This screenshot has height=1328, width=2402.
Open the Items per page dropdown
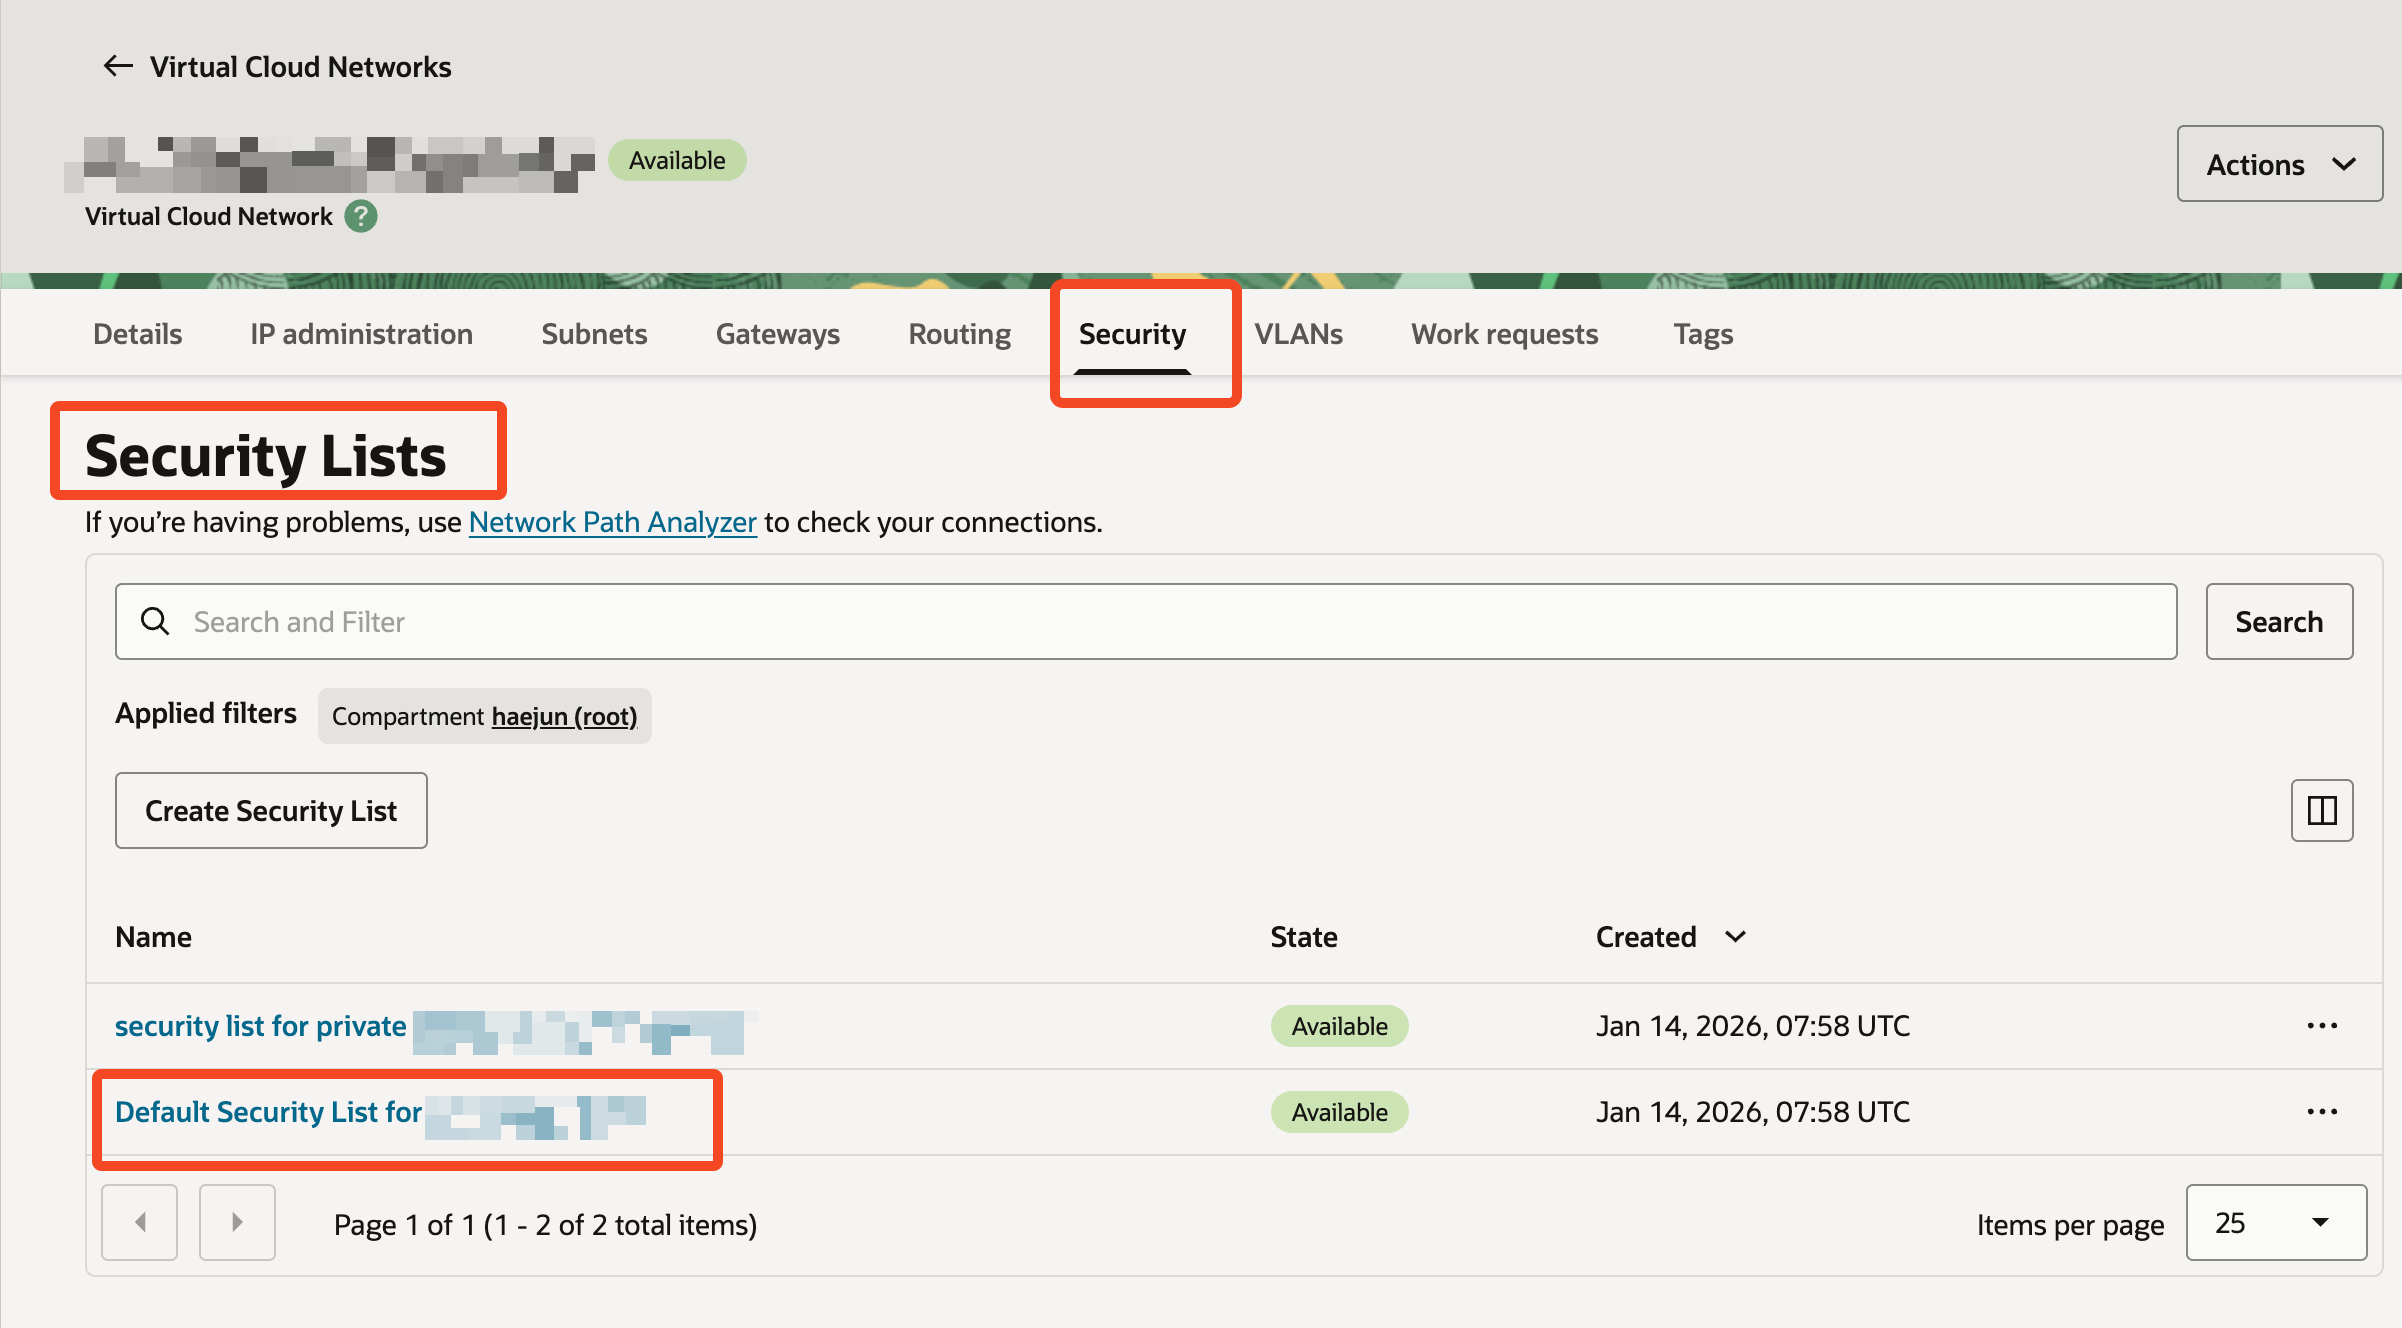(2275, 1222)
